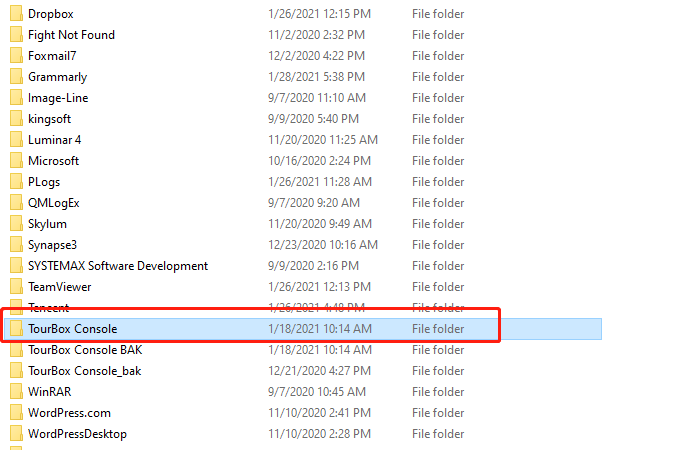Click the kingsoft folder icon

click(16, 119)
